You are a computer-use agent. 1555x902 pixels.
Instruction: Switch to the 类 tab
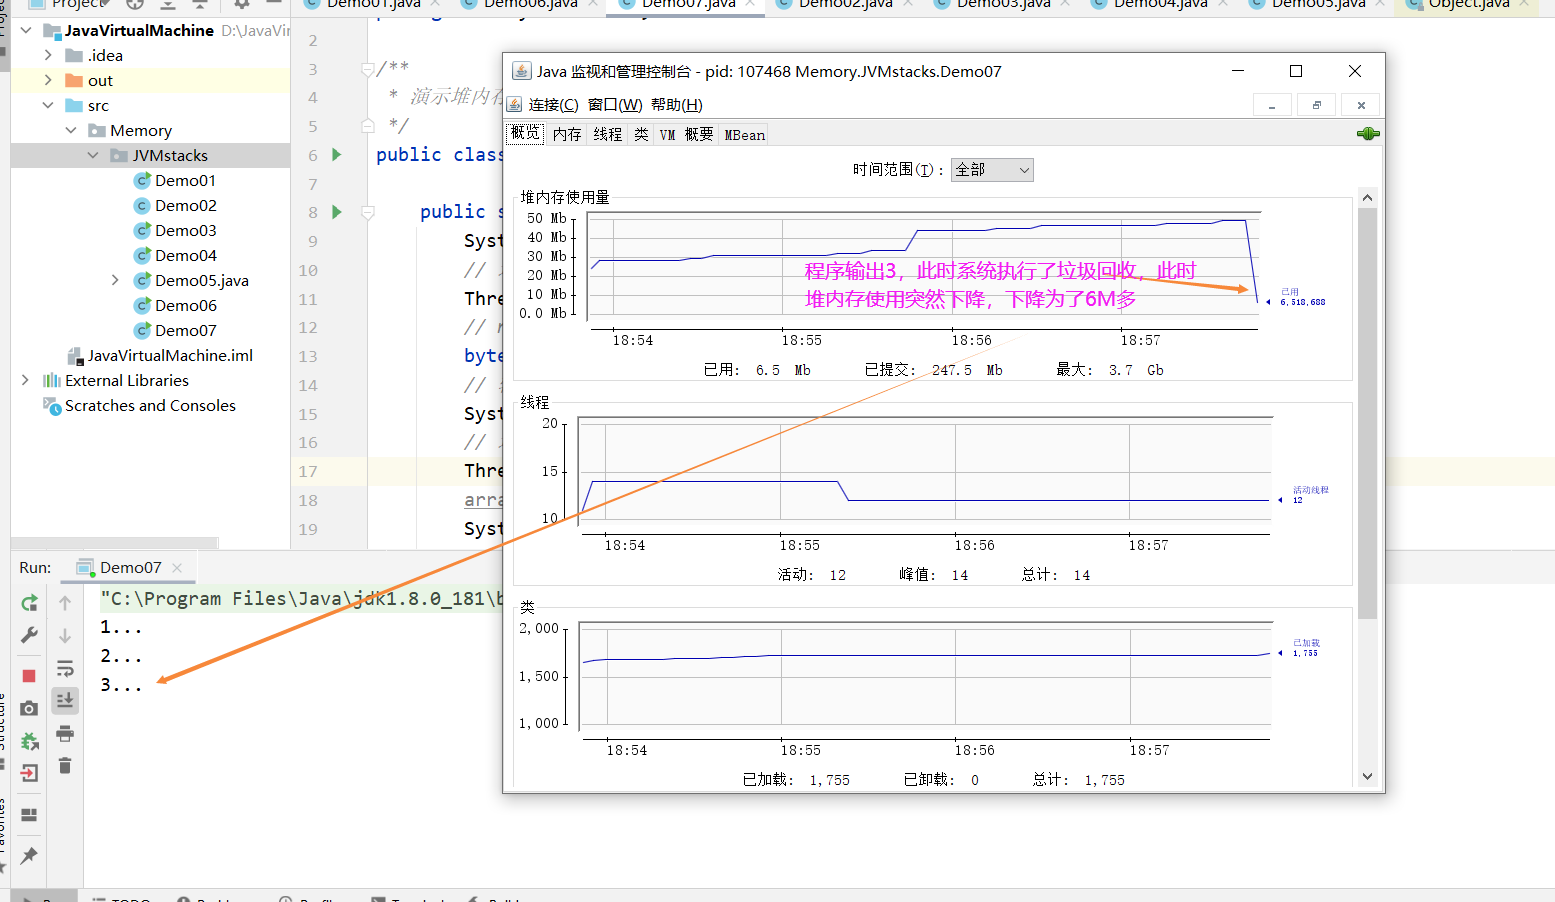click(x=641, y=135)
